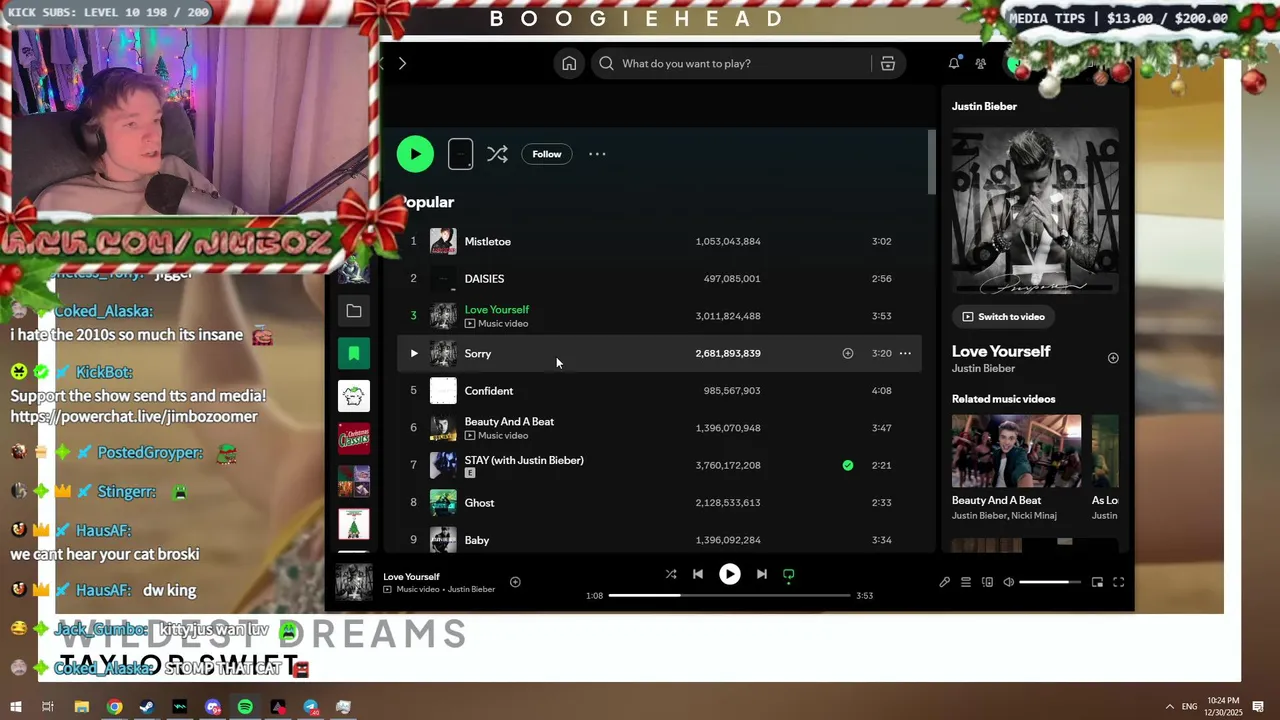Select the Love Yourself track row
Viewport: 1280px width, 720px height.
click(x=659, y=316)
